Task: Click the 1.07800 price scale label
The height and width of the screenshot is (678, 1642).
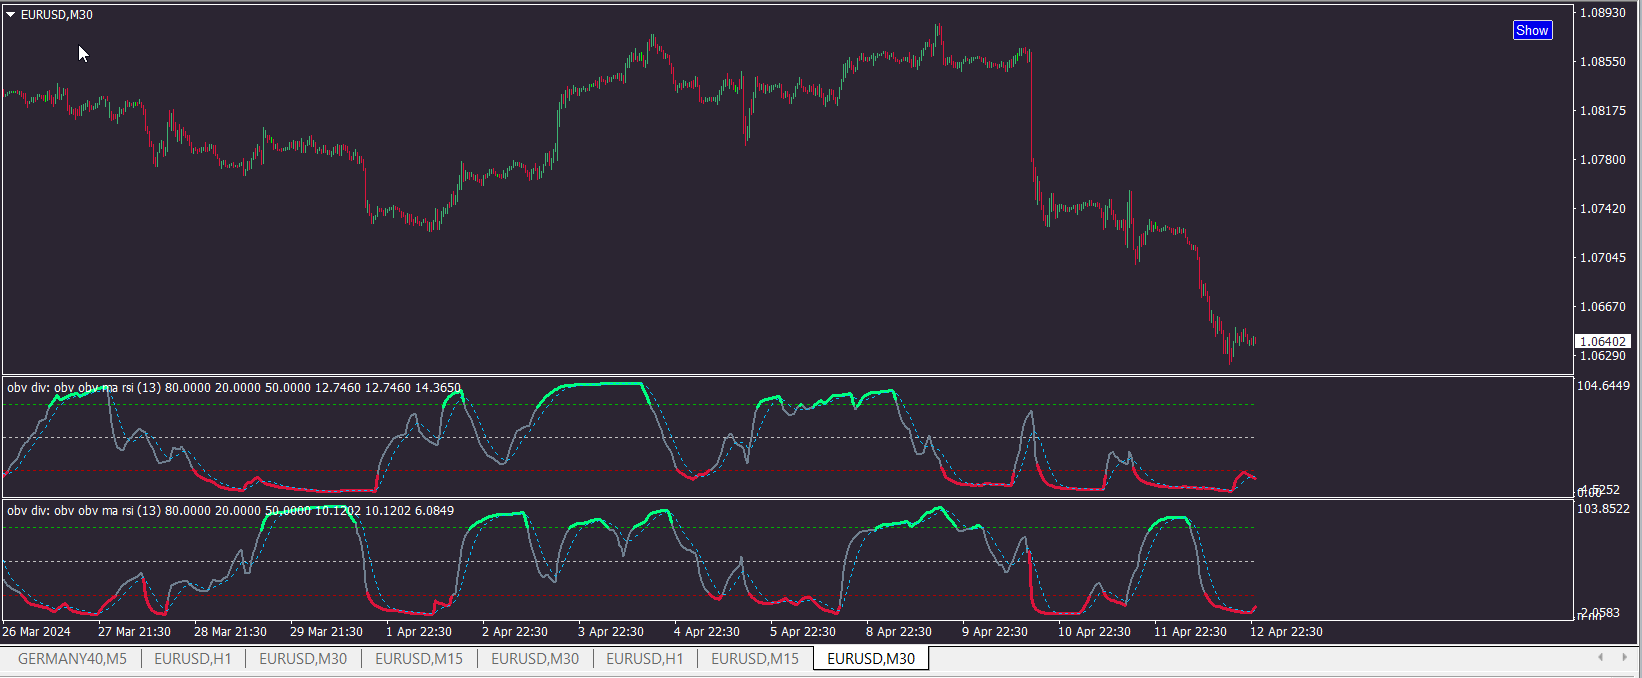Action: 1603,160
